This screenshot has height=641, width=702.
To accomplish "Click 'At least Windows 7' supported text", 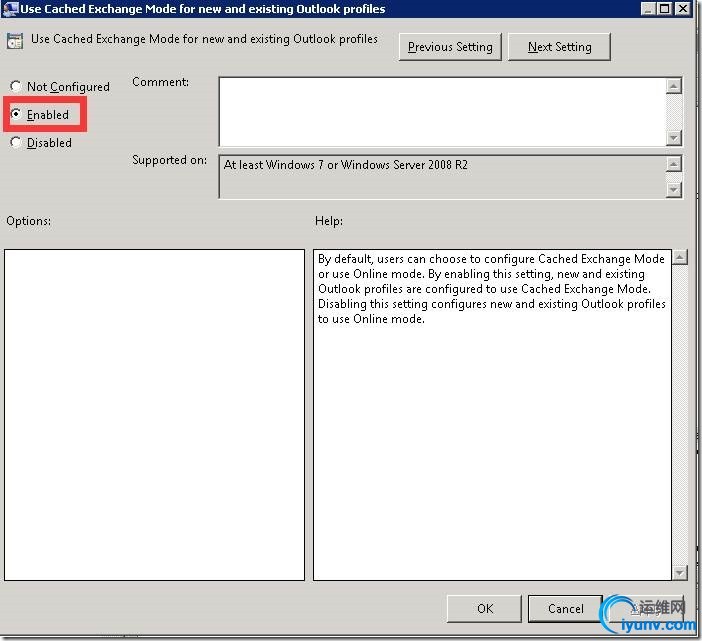I will pyautogui.click(x=345, y=165).
